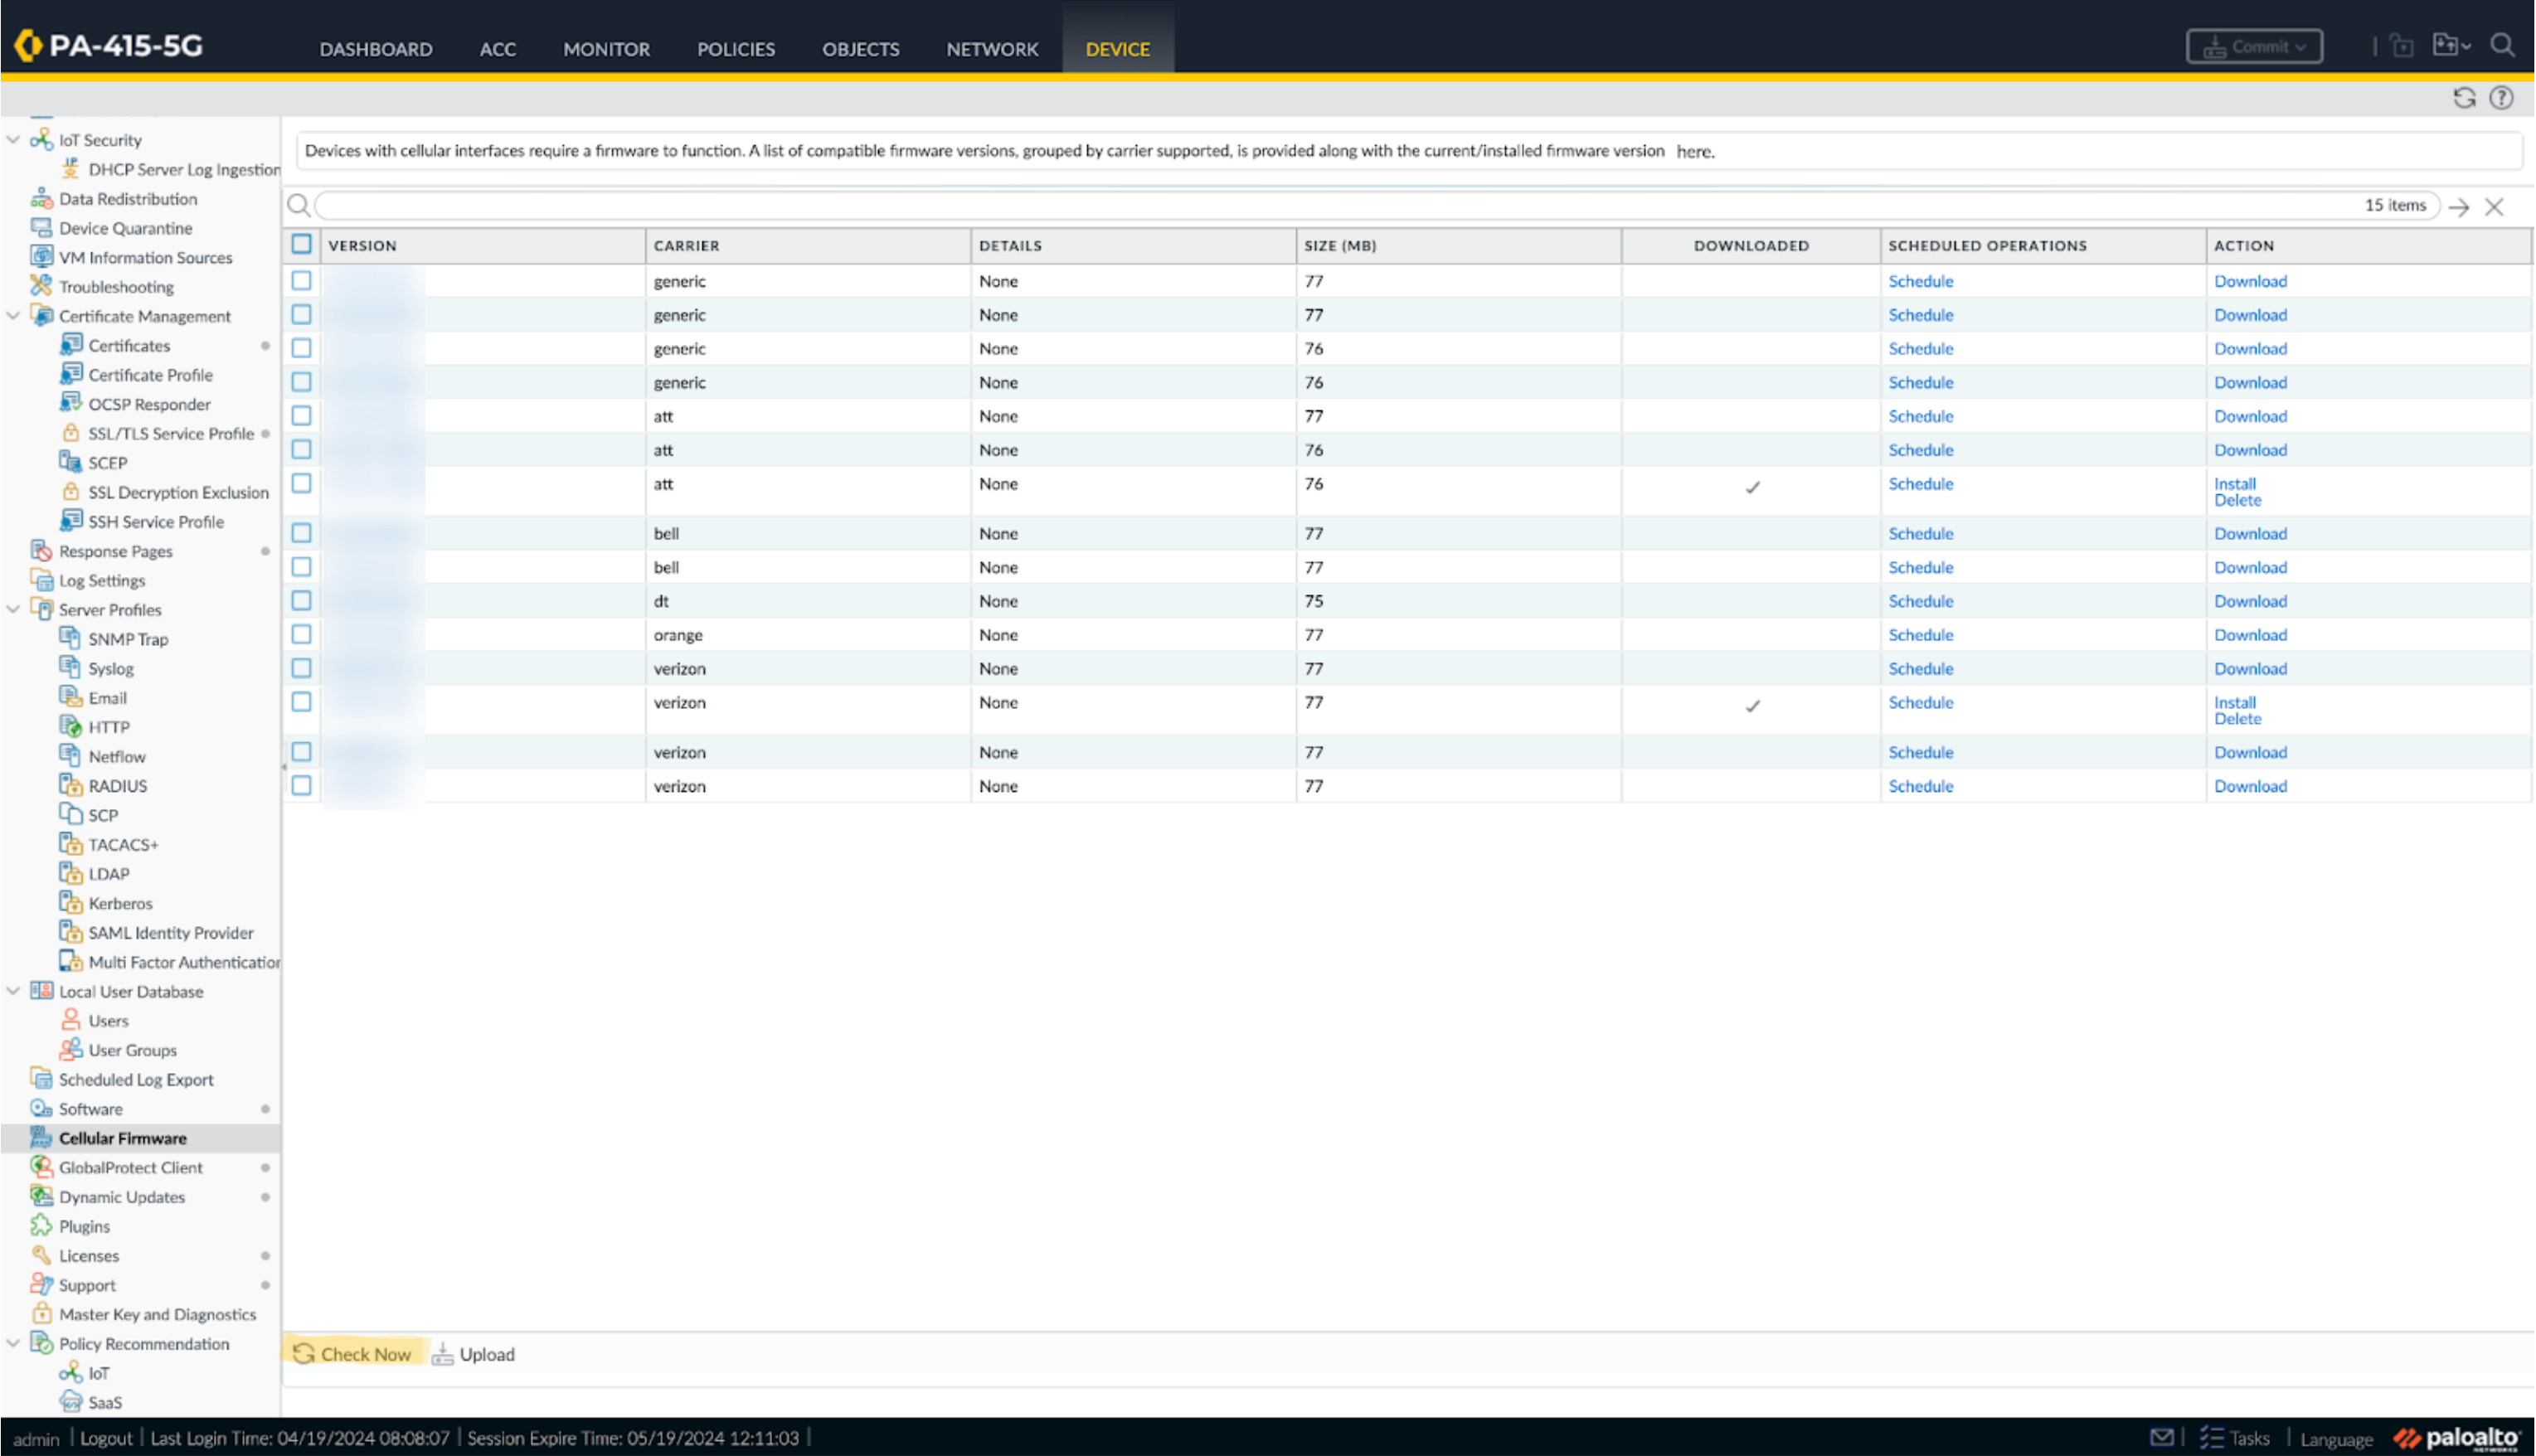
Task: Click the 'here' link in info banner
Action: [1693, 152]
